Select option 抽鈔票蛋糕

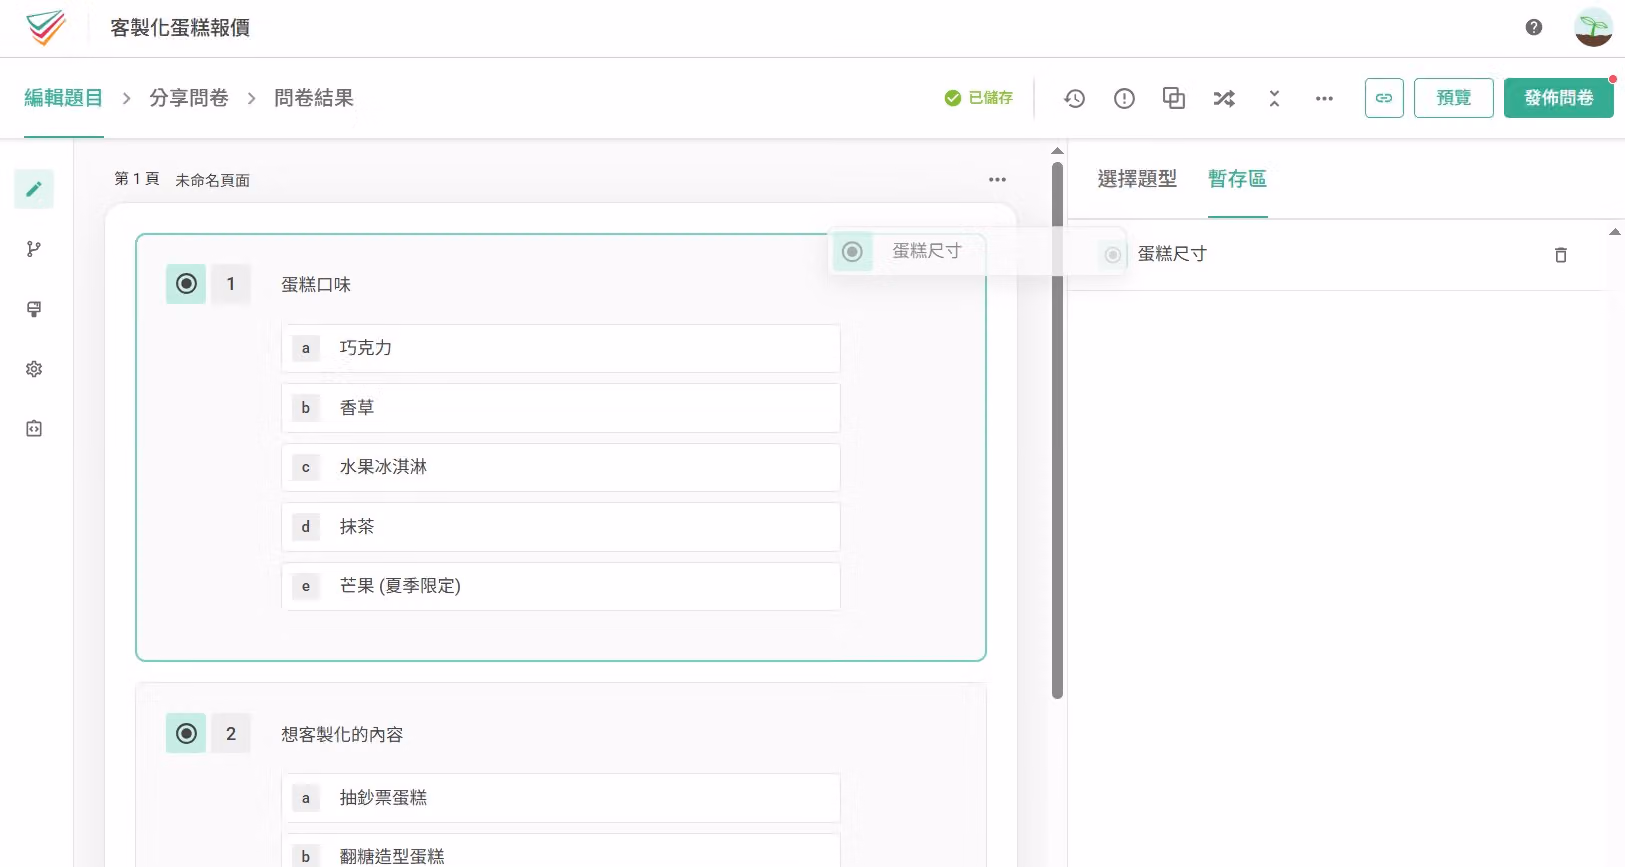[x=561, y=798]
